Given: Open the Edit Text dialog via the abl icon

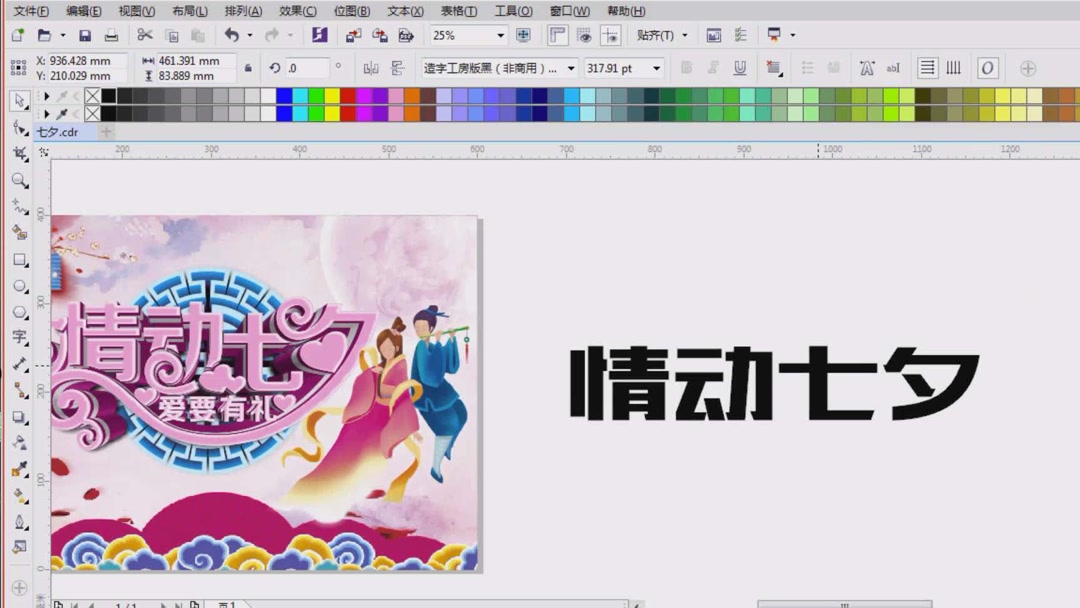Looking at the screenshot, I should [x=894, y=68].
